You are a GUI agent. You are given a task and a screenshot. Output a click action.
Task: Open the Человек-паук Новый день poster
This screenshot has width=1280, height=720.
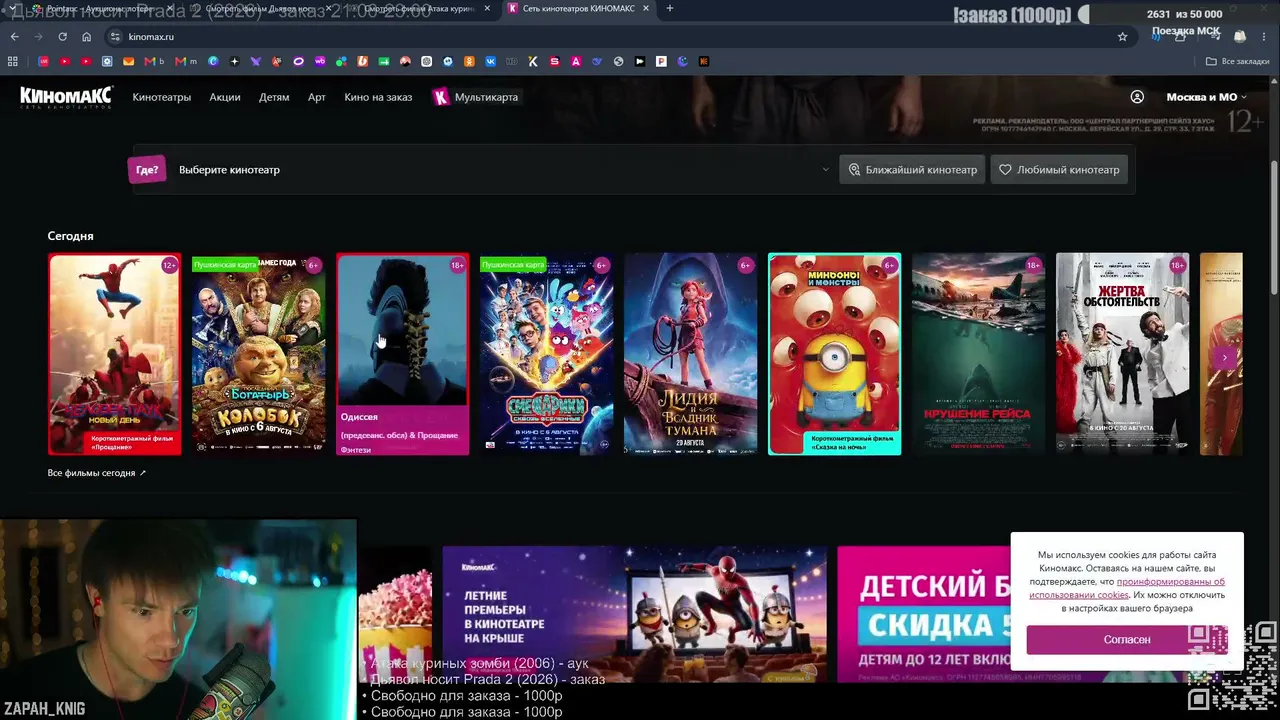click(115, 354)
